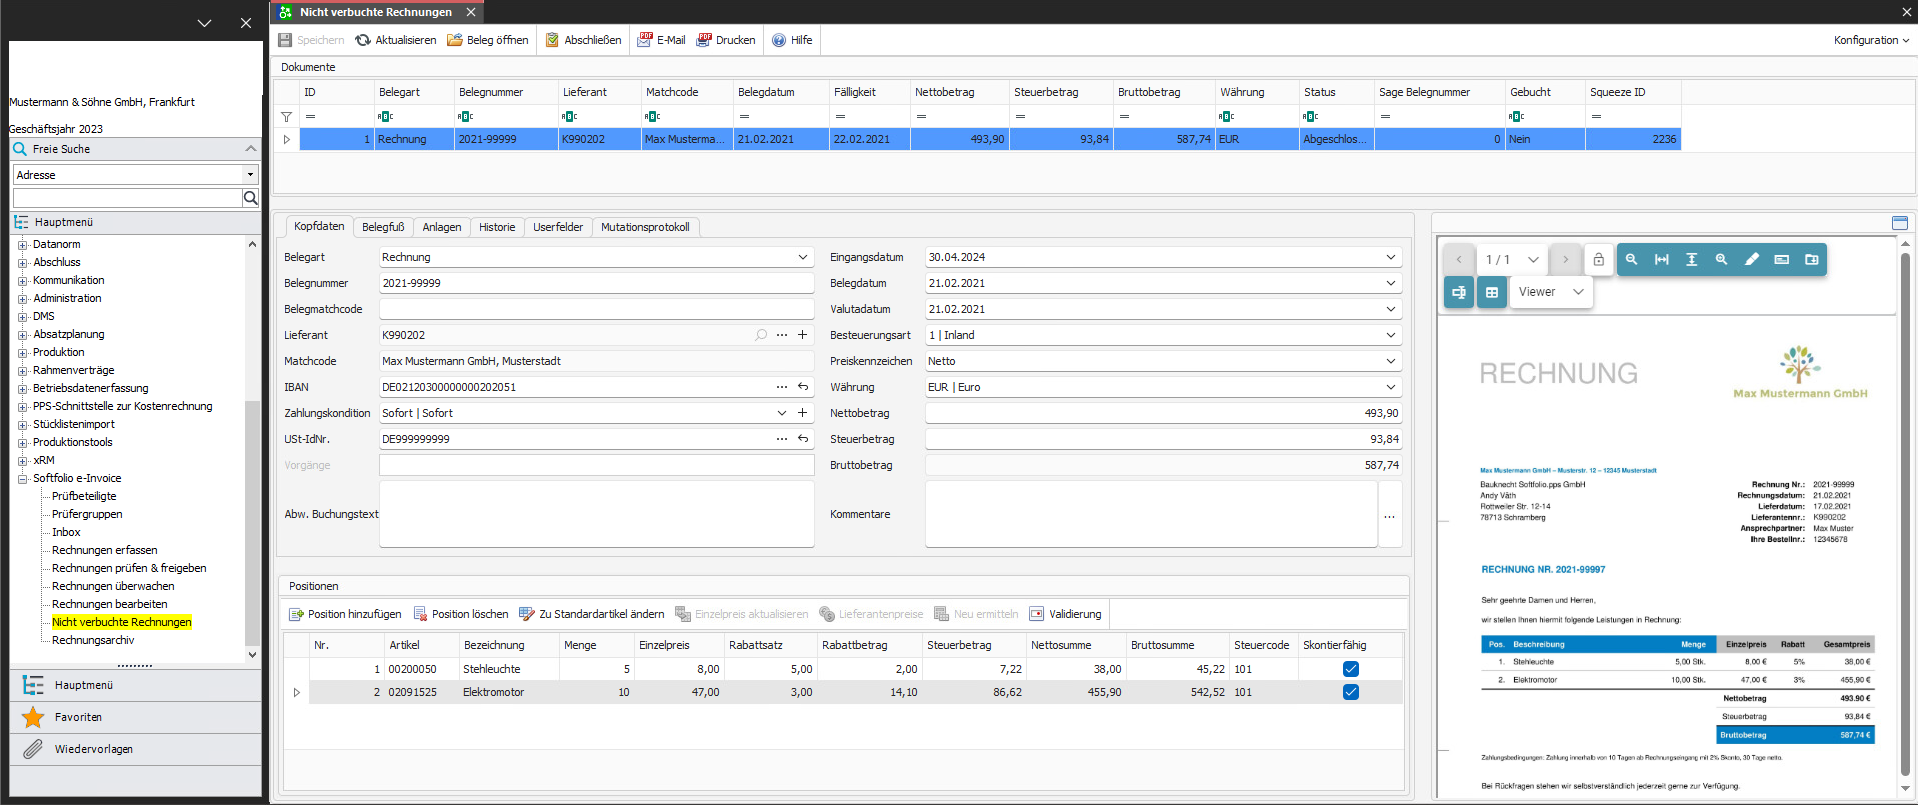Click the search magnifier in Lieferant field
Screen dimensions: 1918x805
(761, 335)
